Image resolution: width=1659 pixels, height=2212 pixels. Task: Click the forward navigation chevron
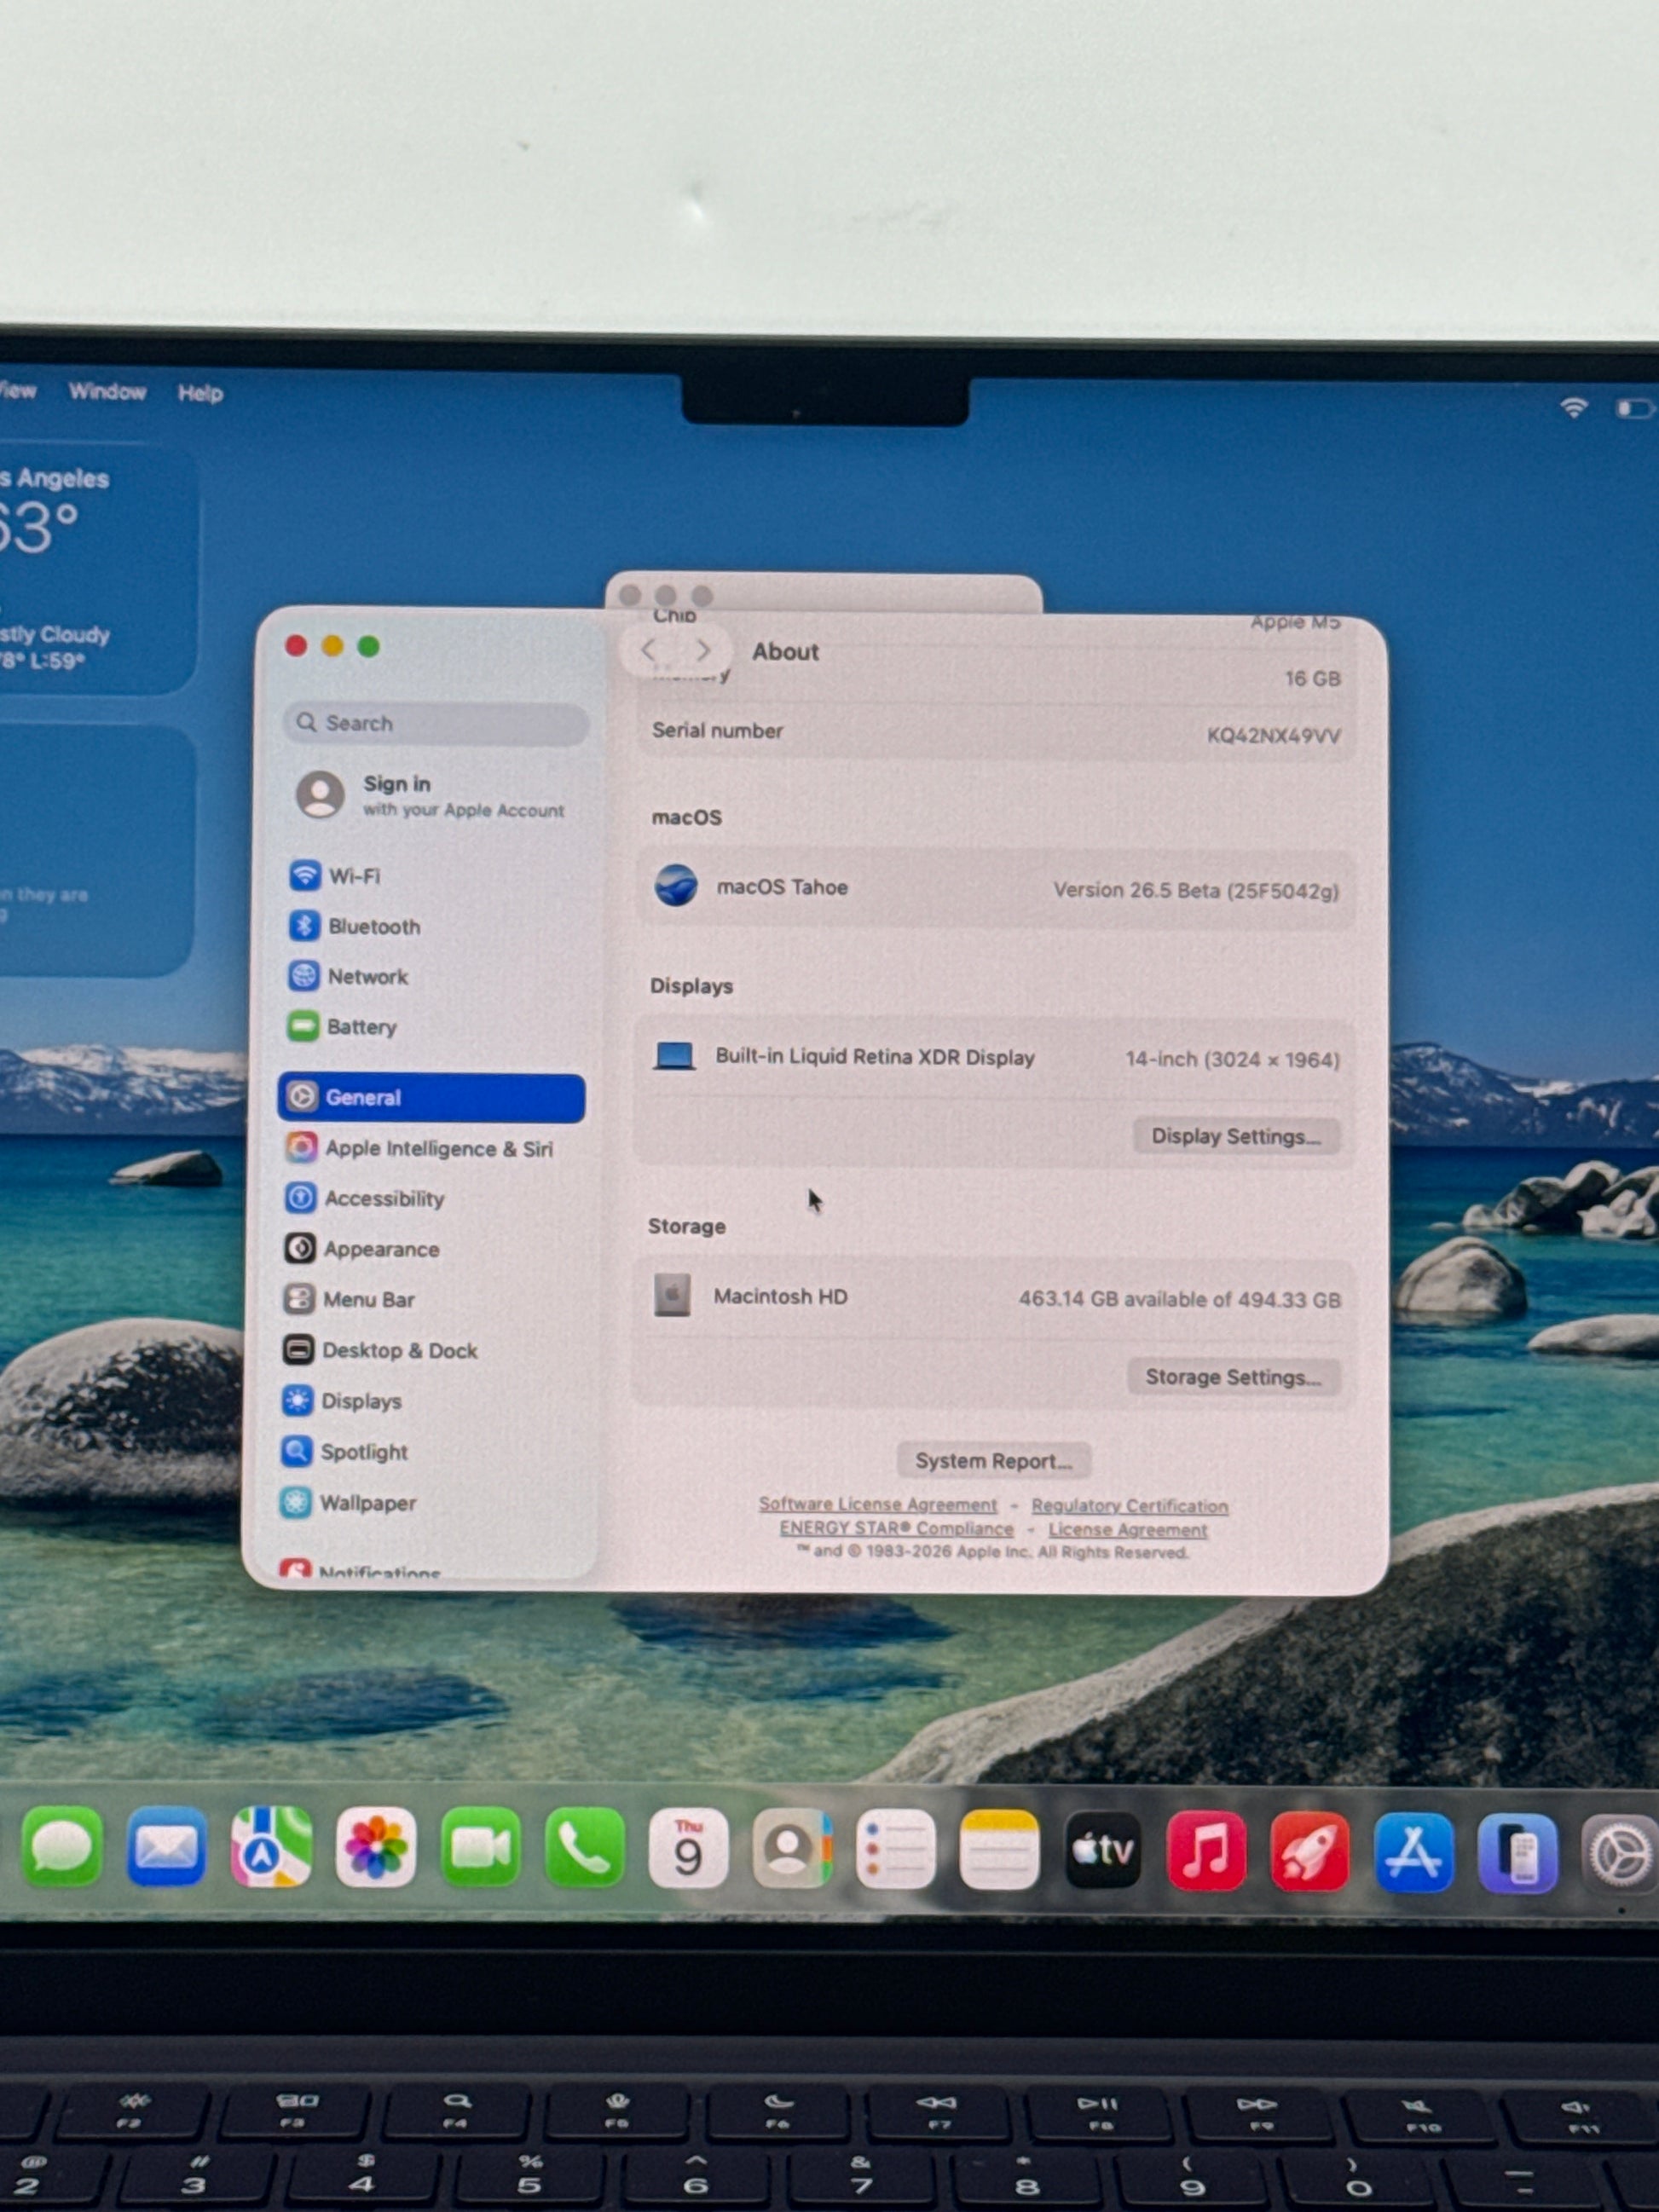(703, 651)
